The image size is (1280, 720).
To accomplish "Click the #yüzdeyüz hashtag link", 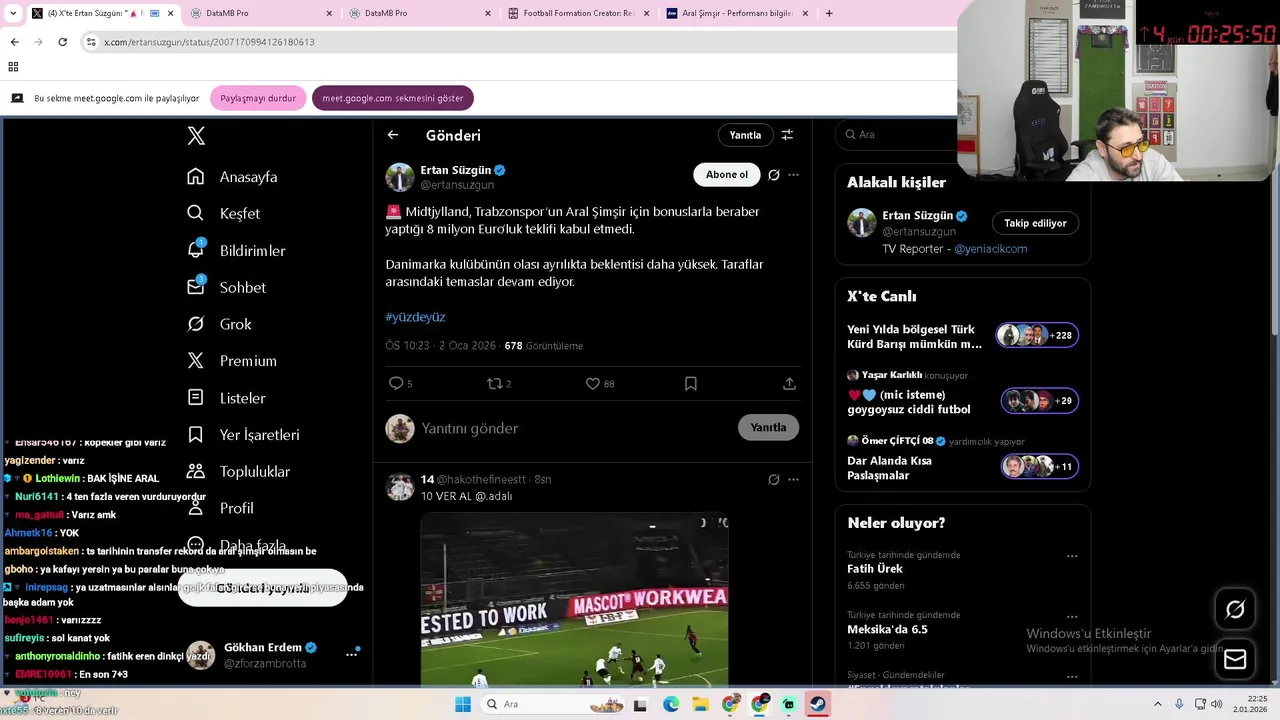I will 415,317.
